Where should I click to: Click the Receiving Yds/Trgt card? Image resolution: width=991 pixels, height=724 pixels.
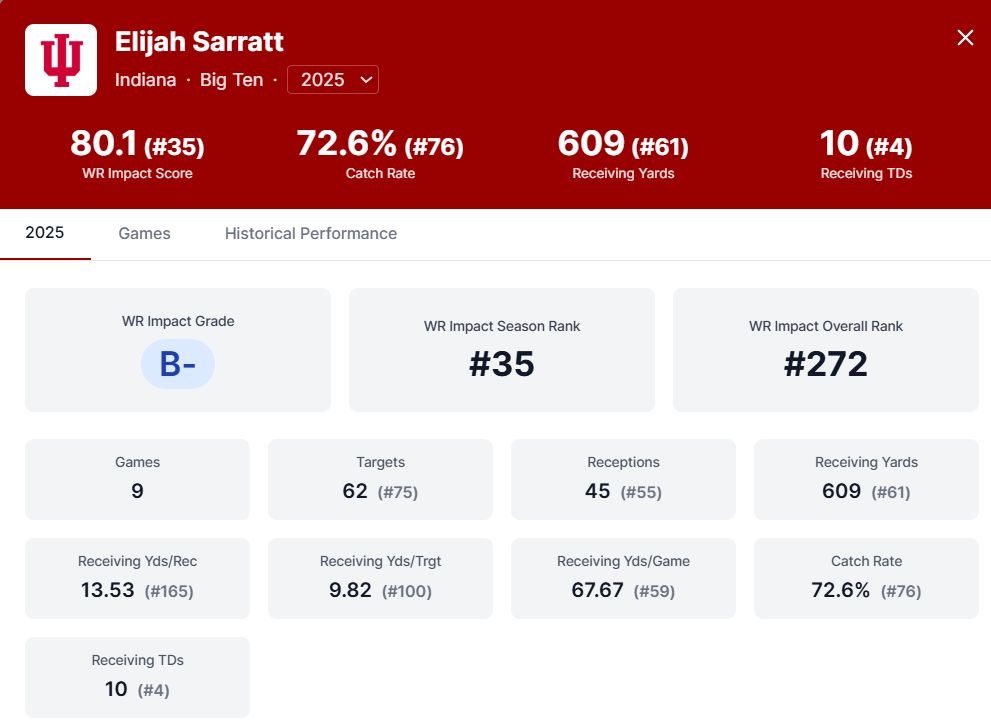[x=380, y=578]
